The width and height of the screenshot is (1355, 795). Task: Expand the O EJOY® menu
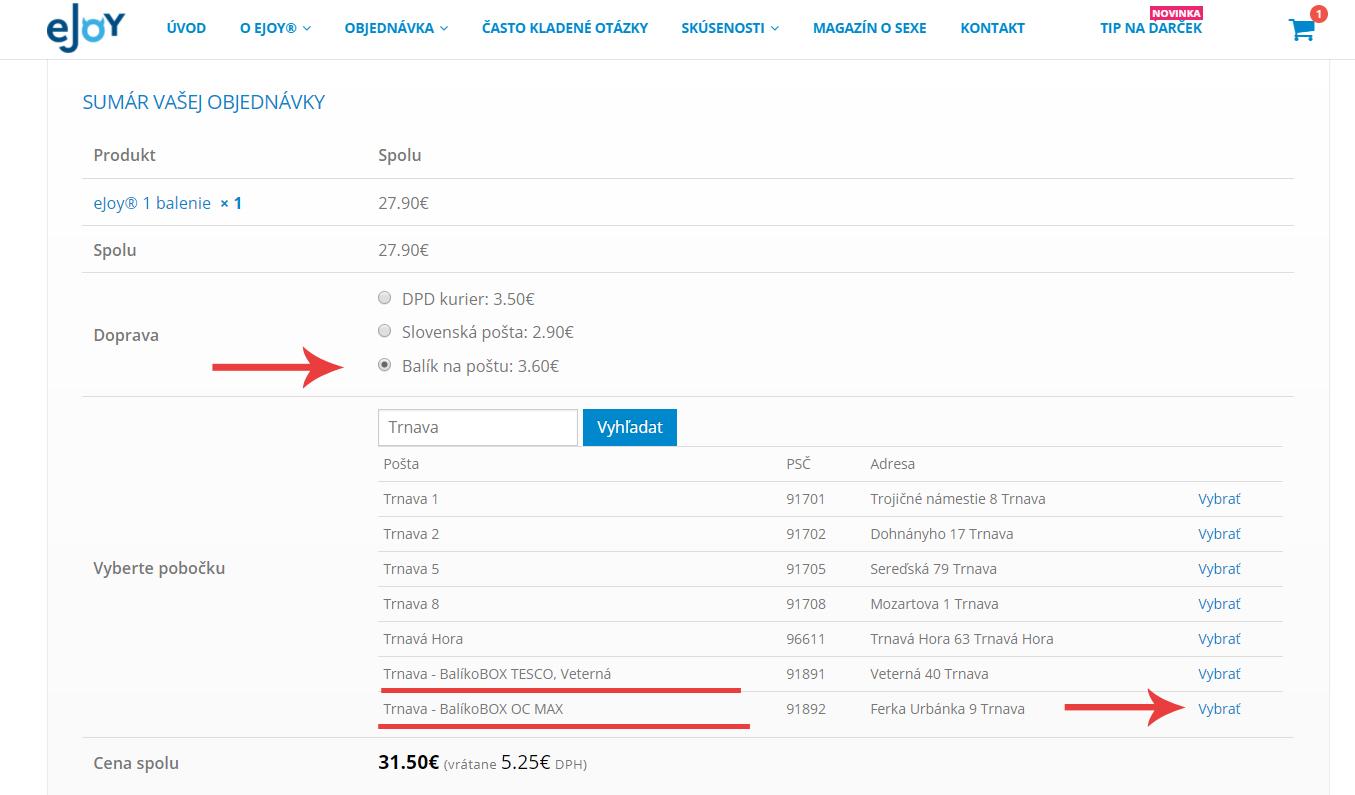(275, 28)
